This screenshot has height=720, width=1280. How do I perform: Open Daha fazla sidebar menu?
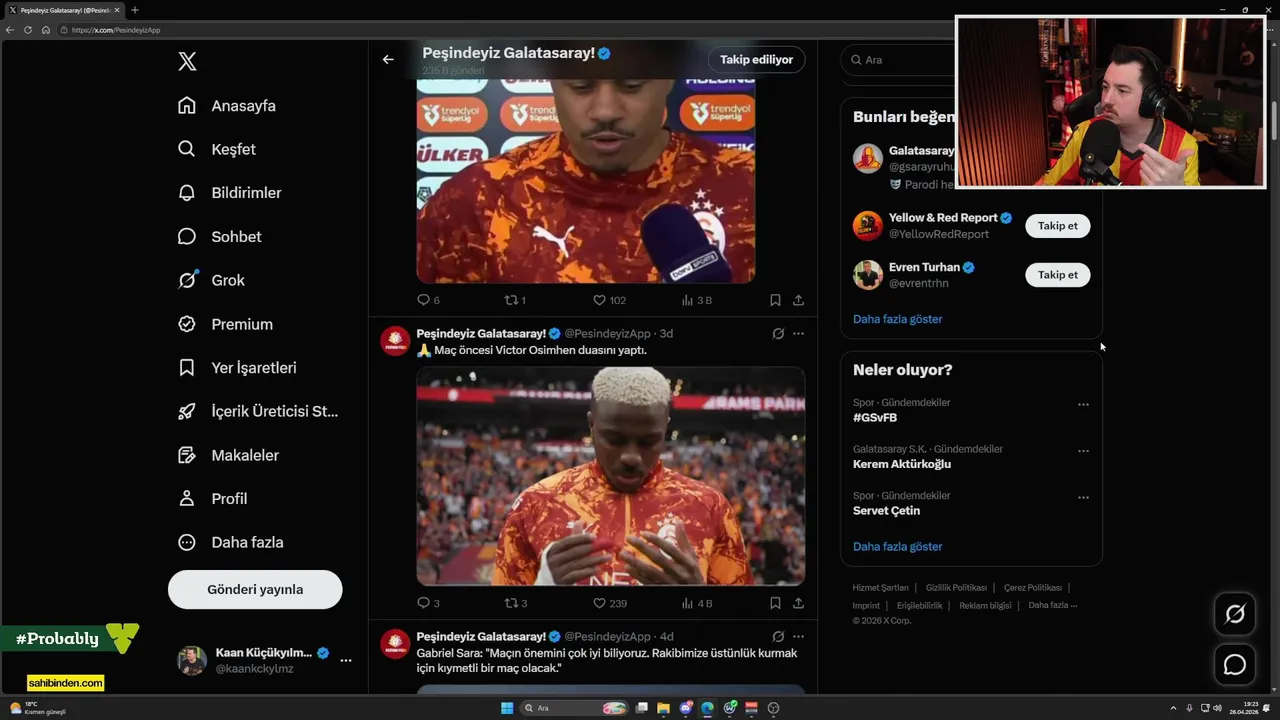(x=231, y=542)
